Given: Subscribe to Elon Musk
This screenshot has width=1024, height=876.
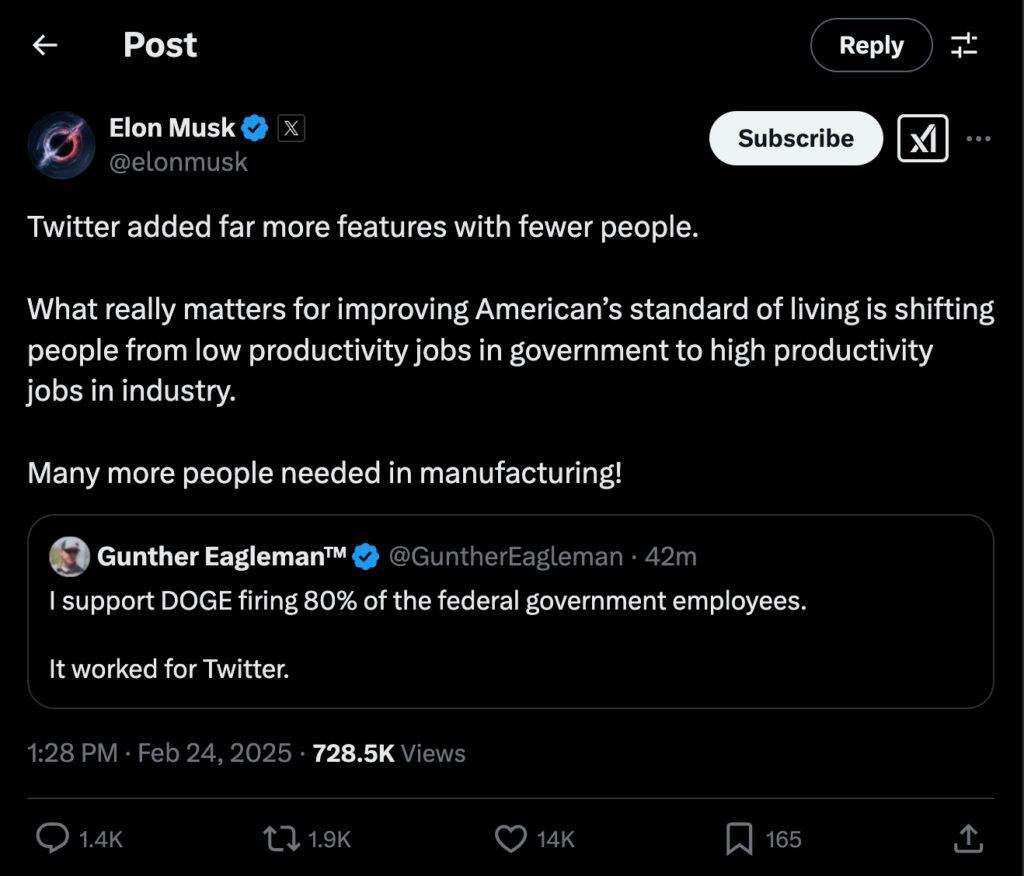Looking at the screenshot, I should (x=795, y=138).
